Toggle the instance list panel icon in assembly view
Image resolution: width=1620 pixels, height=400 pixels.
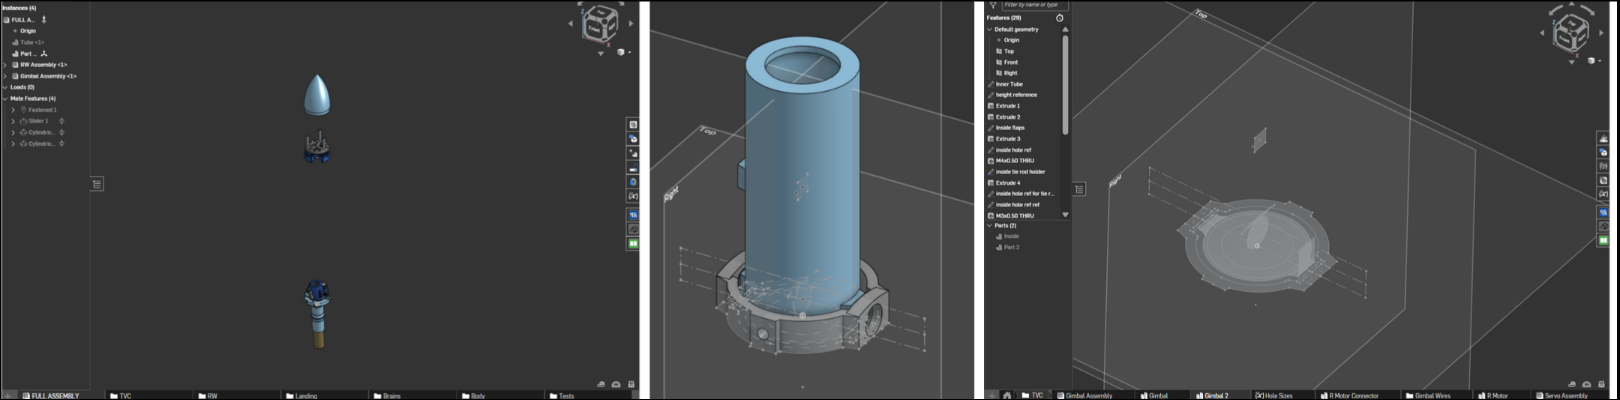coord(97,184)
